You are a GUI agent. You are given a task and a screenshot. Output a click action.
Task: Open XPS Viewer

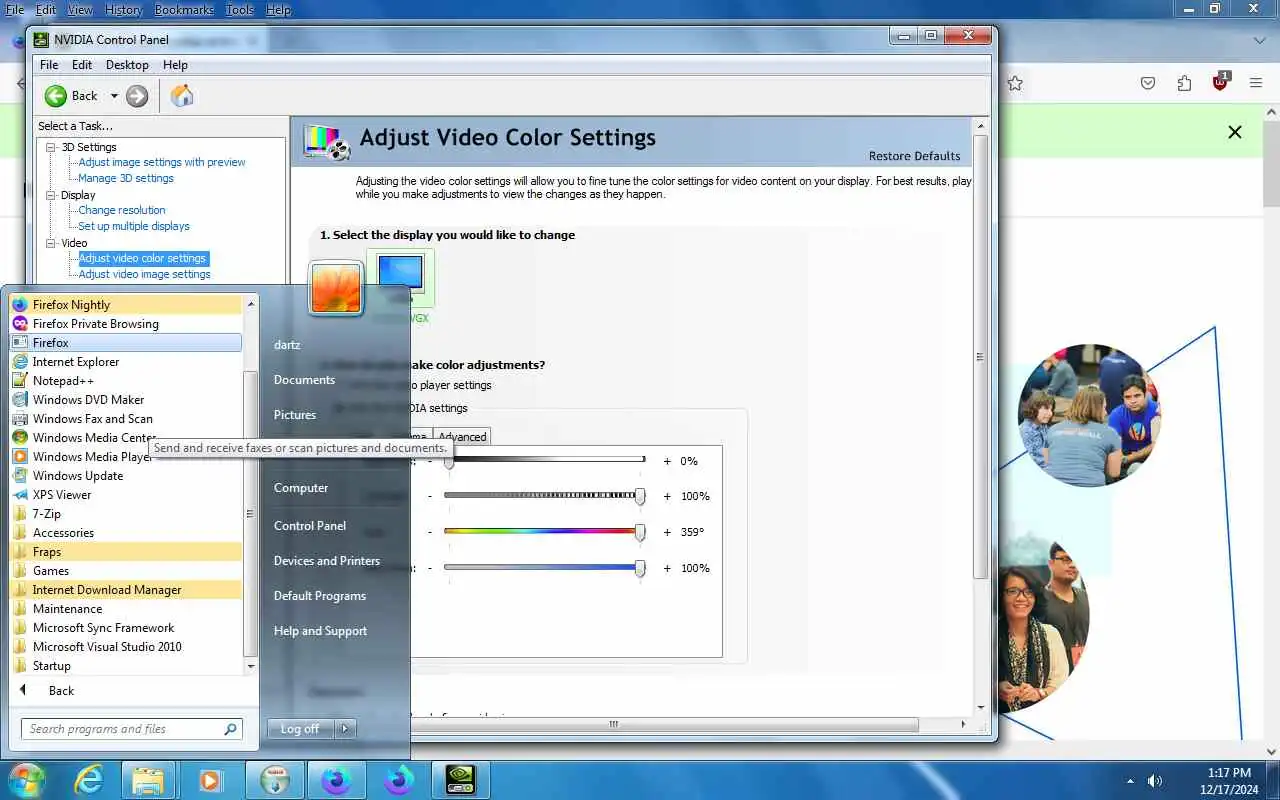[126, 495]
